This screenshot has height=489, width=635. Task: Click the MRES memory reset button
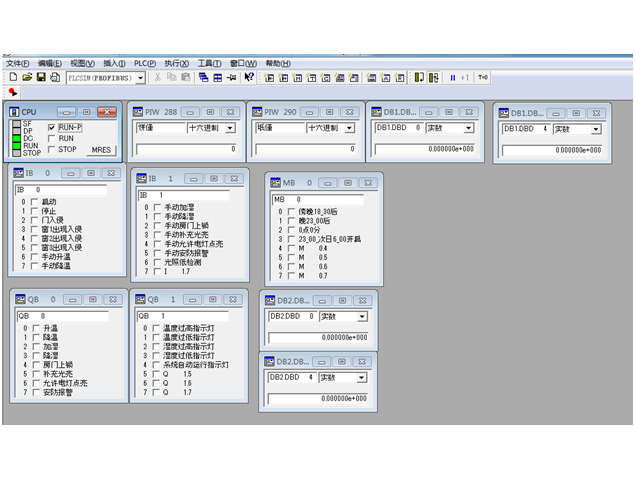(x=101, y=150)
